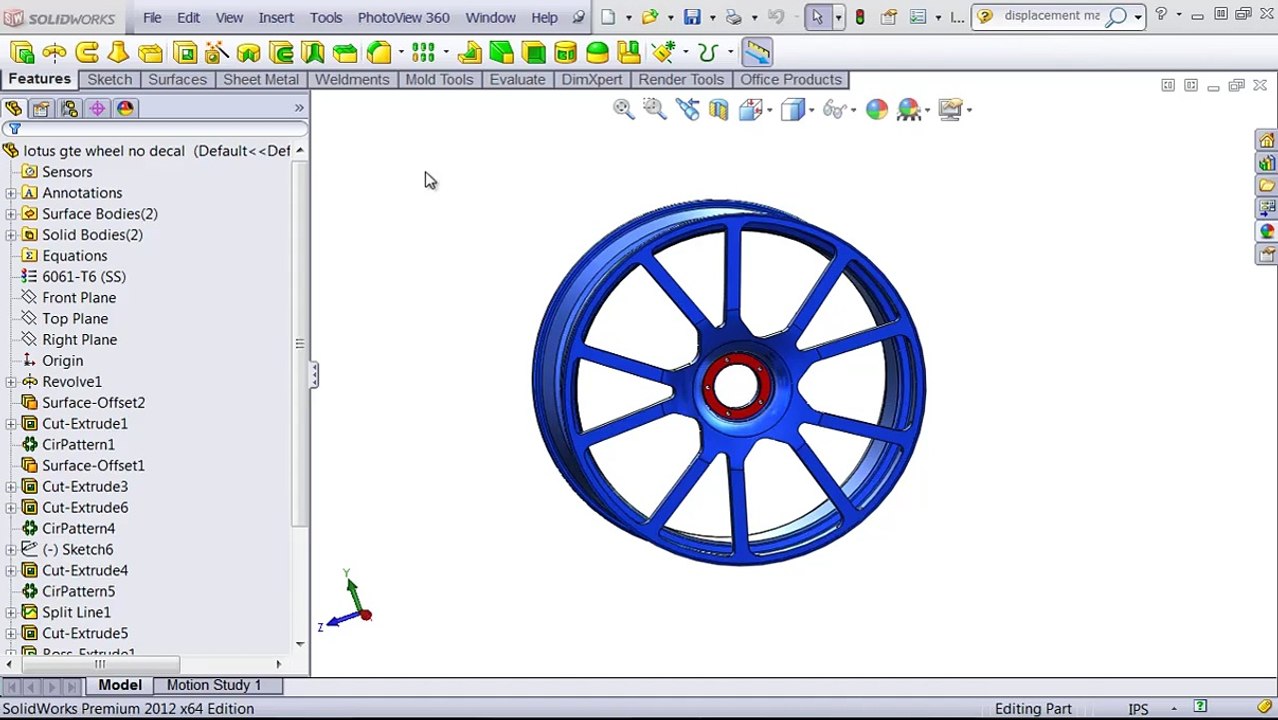Click the Curves tool icon
The height and width of the screenshot is (720, 1278).
coord(708,52)
